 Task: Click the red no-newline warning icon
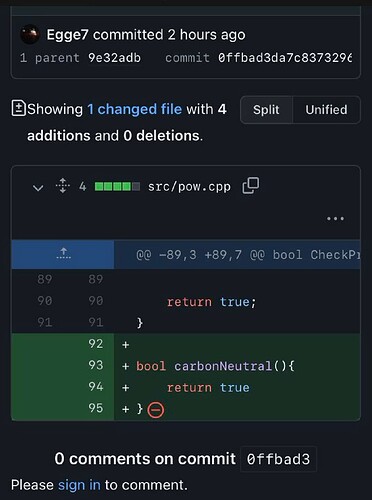(156, 410)
